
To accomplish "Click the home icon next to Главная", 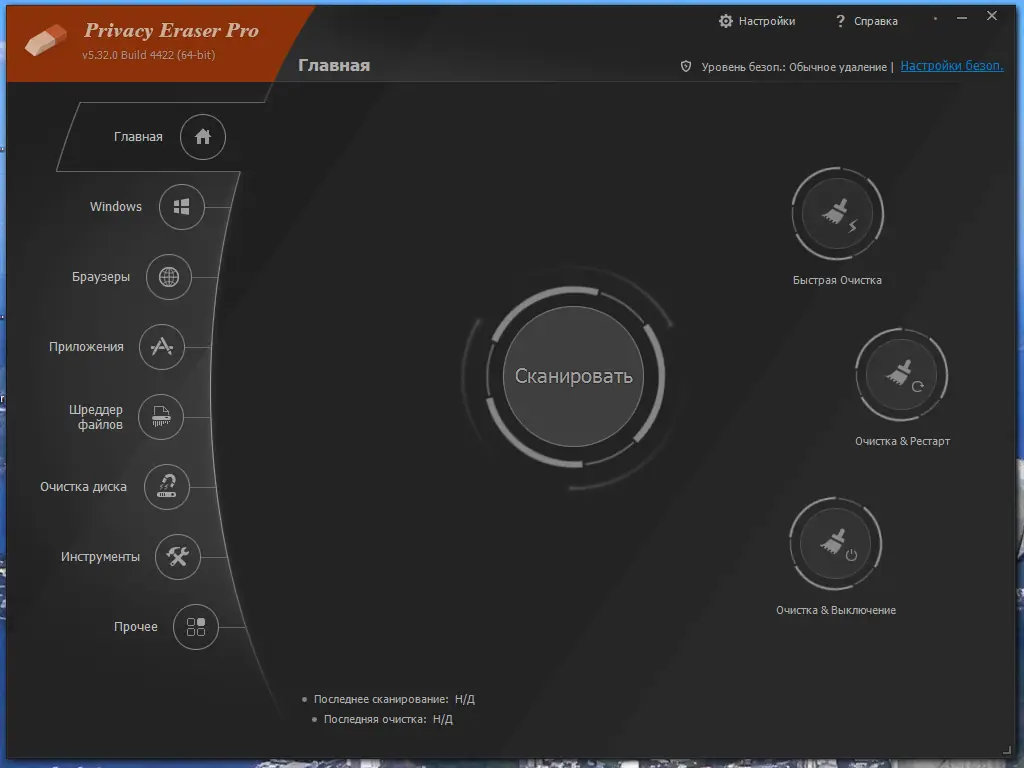I will point(202,136).
